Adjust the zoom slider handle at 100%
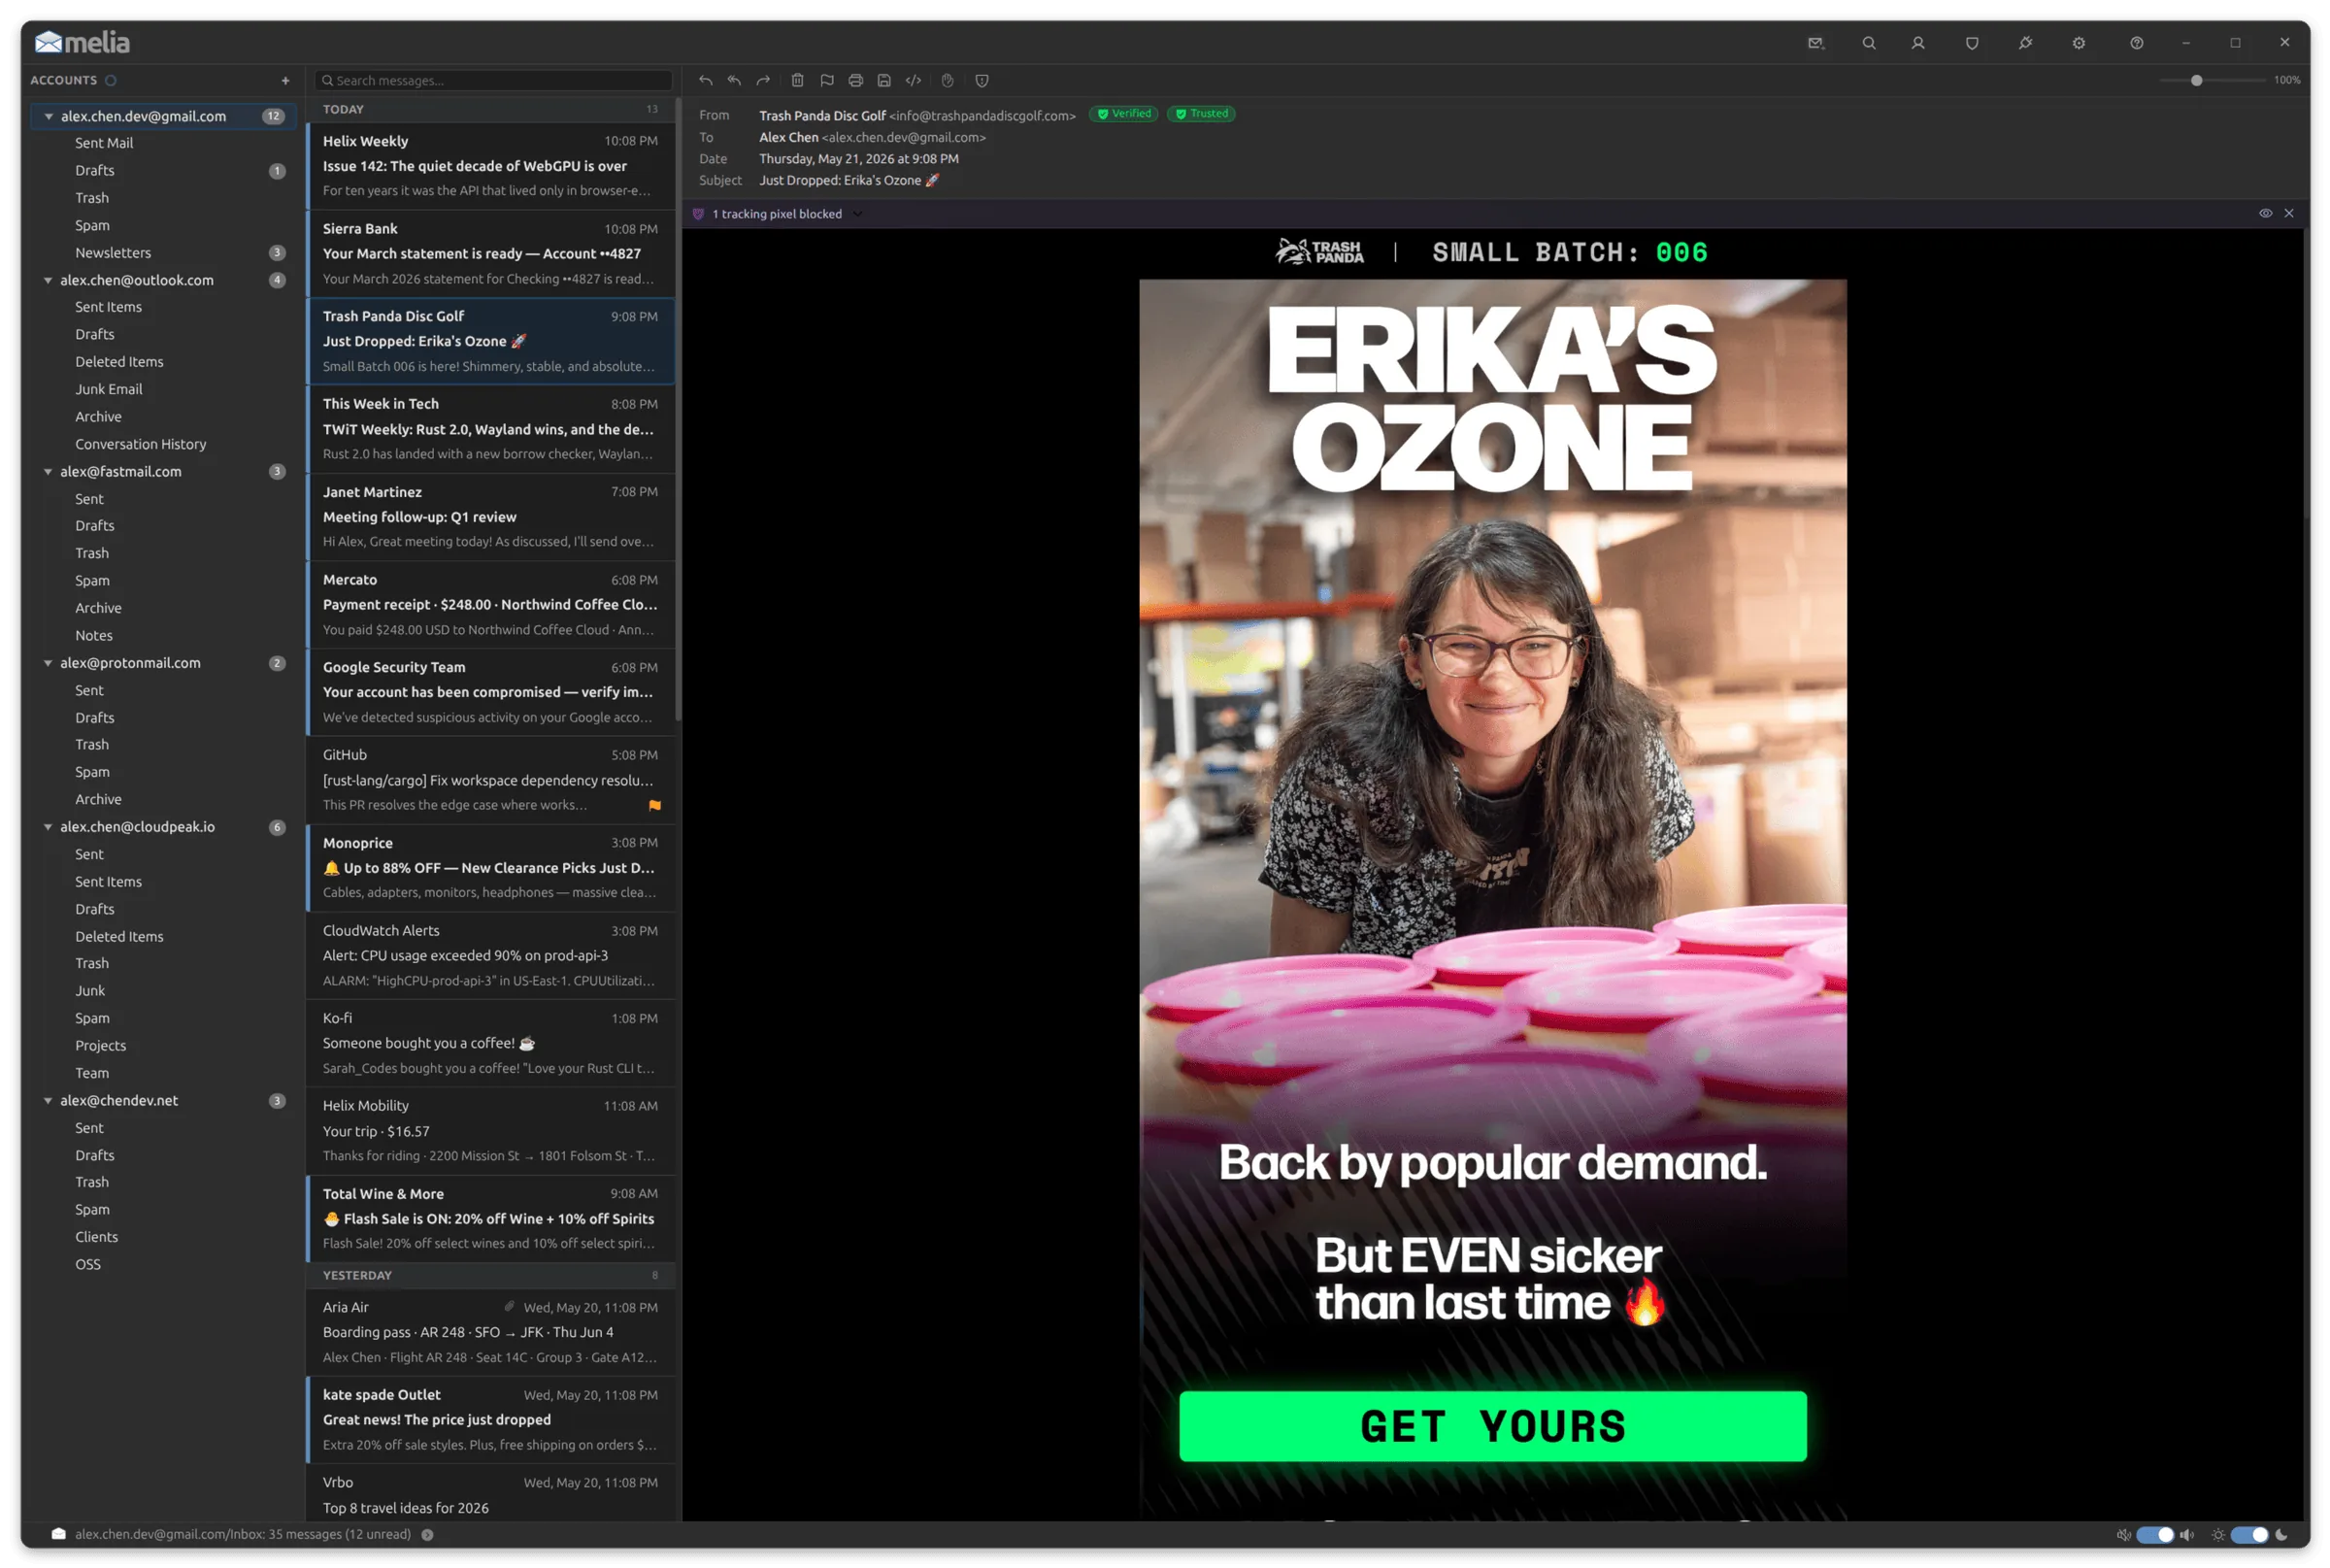Screen dimensions: 2330x1568 coord(2196,80)
